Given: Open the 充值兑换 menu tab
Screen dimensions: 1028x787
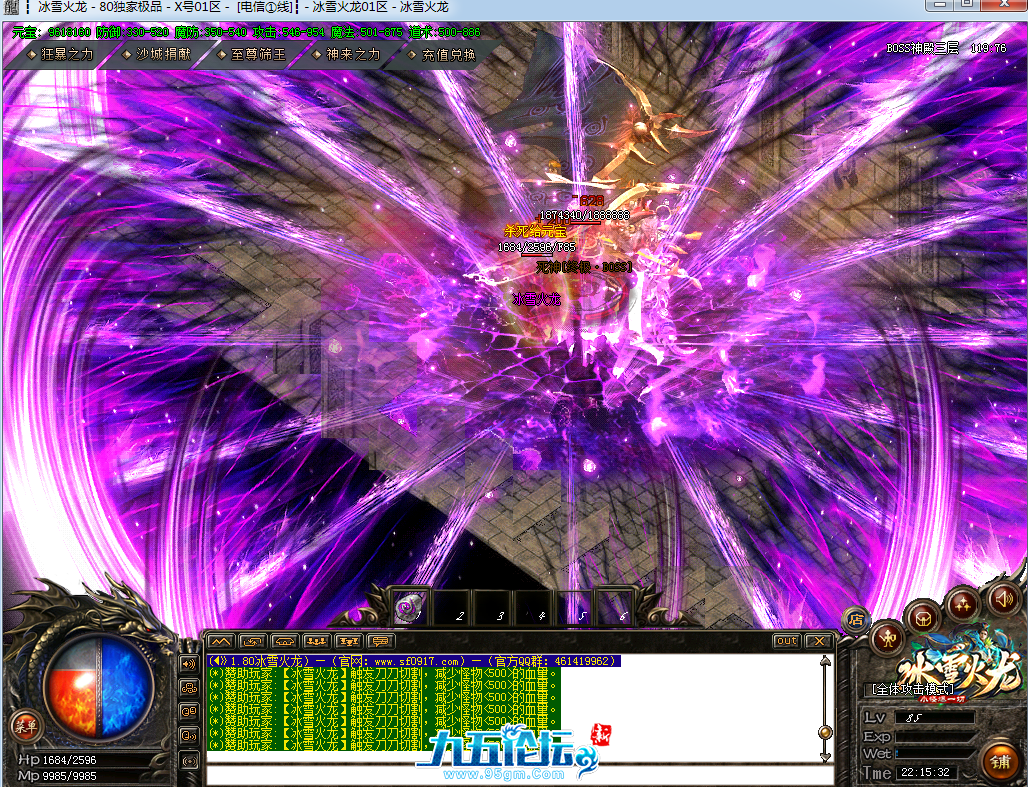Looking at the screenshot, I should [x=443, y=55].
